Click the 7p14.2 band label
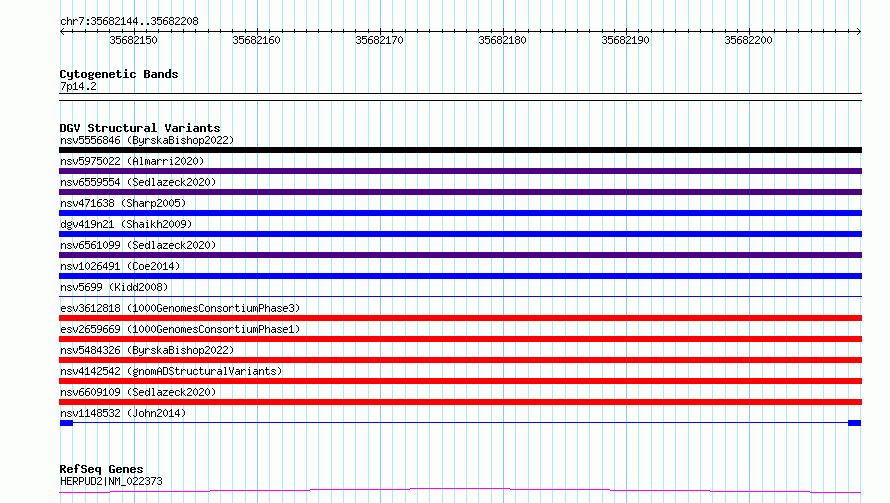The width and height of the screenshot is (890, 503). pos(78,86)
